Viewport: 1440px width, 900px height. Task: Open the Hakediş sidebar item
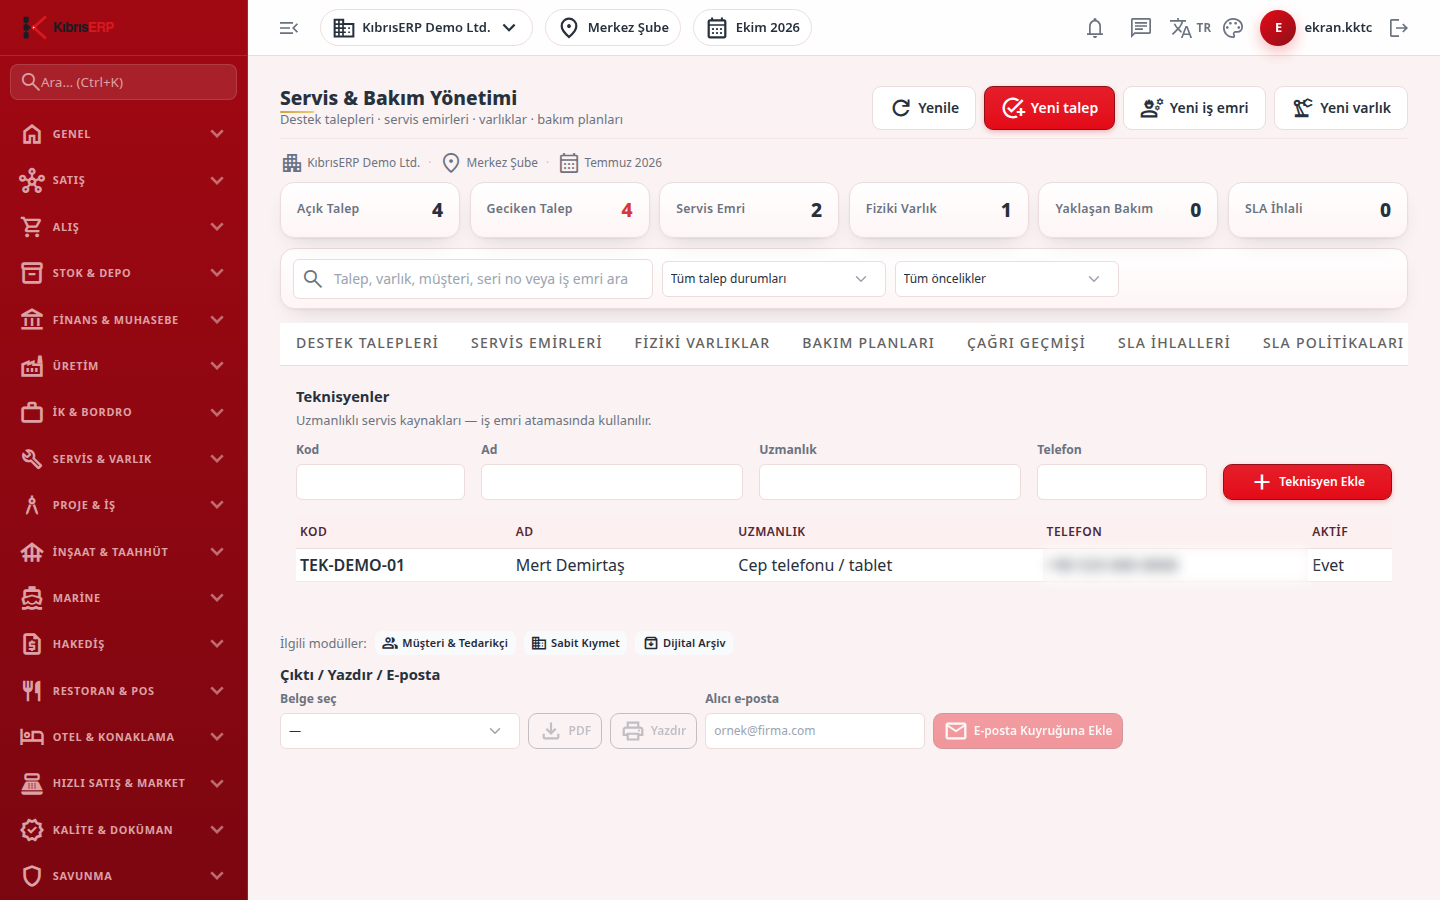[x=123, y=644]
